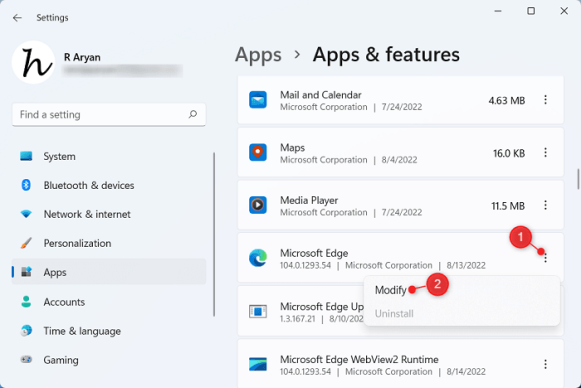Click the Apps breadcrumb link
Screen dimensions: 581x388
click(258, 55)
